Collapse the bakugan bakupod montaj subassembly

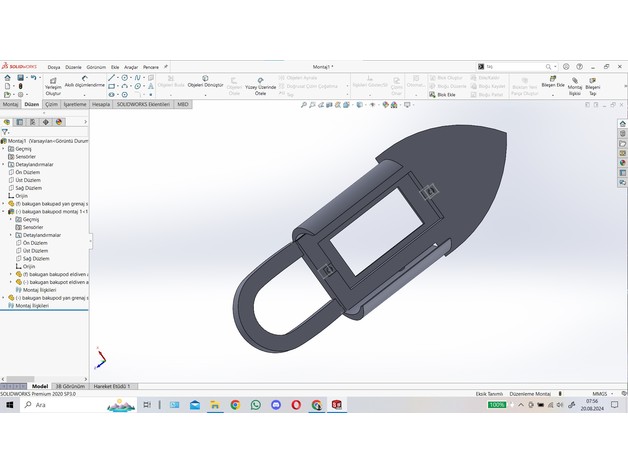click(4, 212)
